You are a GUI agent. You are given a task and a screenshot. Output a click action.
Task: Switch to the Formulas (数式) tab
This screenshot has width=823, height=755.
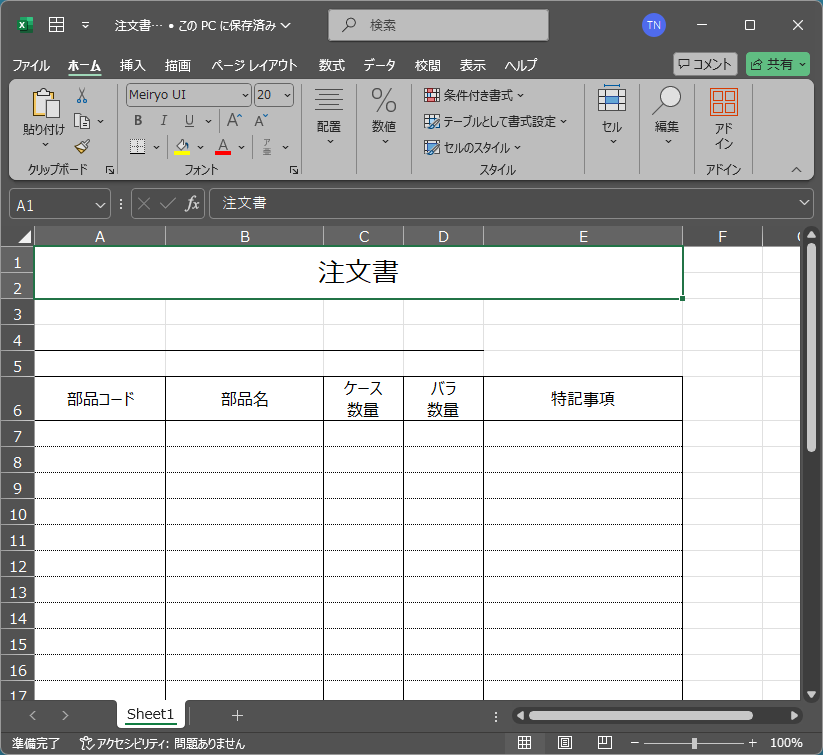click(x=332, y=65)
